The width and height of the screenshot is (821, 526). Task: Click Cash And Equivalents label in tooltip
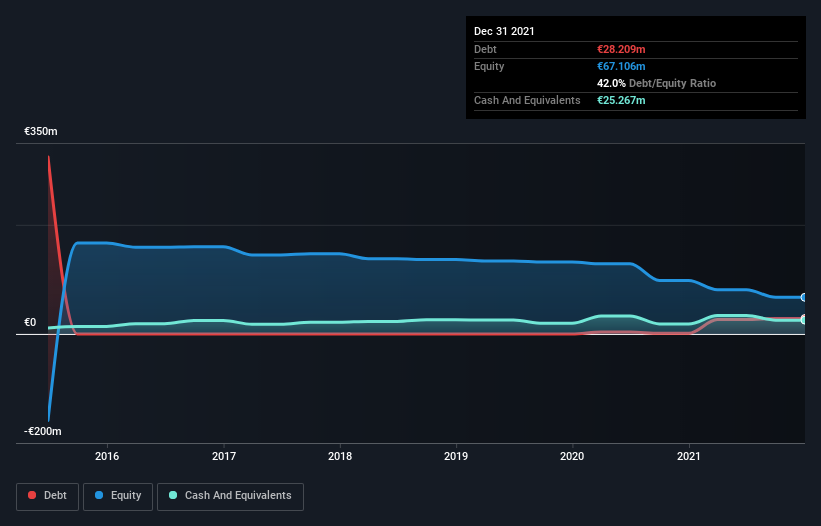(x=527, y=100)
